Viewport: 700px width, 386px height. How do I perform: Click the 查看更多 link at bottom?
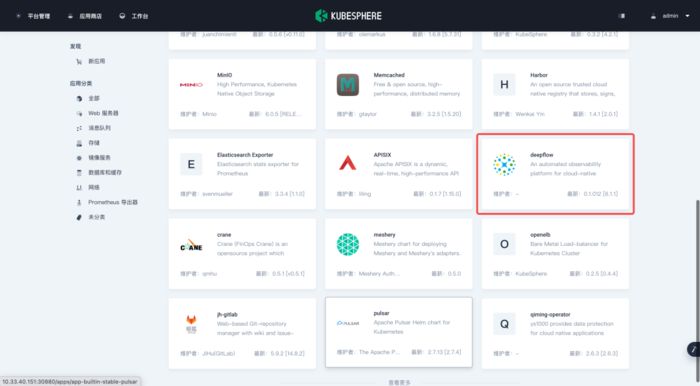tap(399, 382)
